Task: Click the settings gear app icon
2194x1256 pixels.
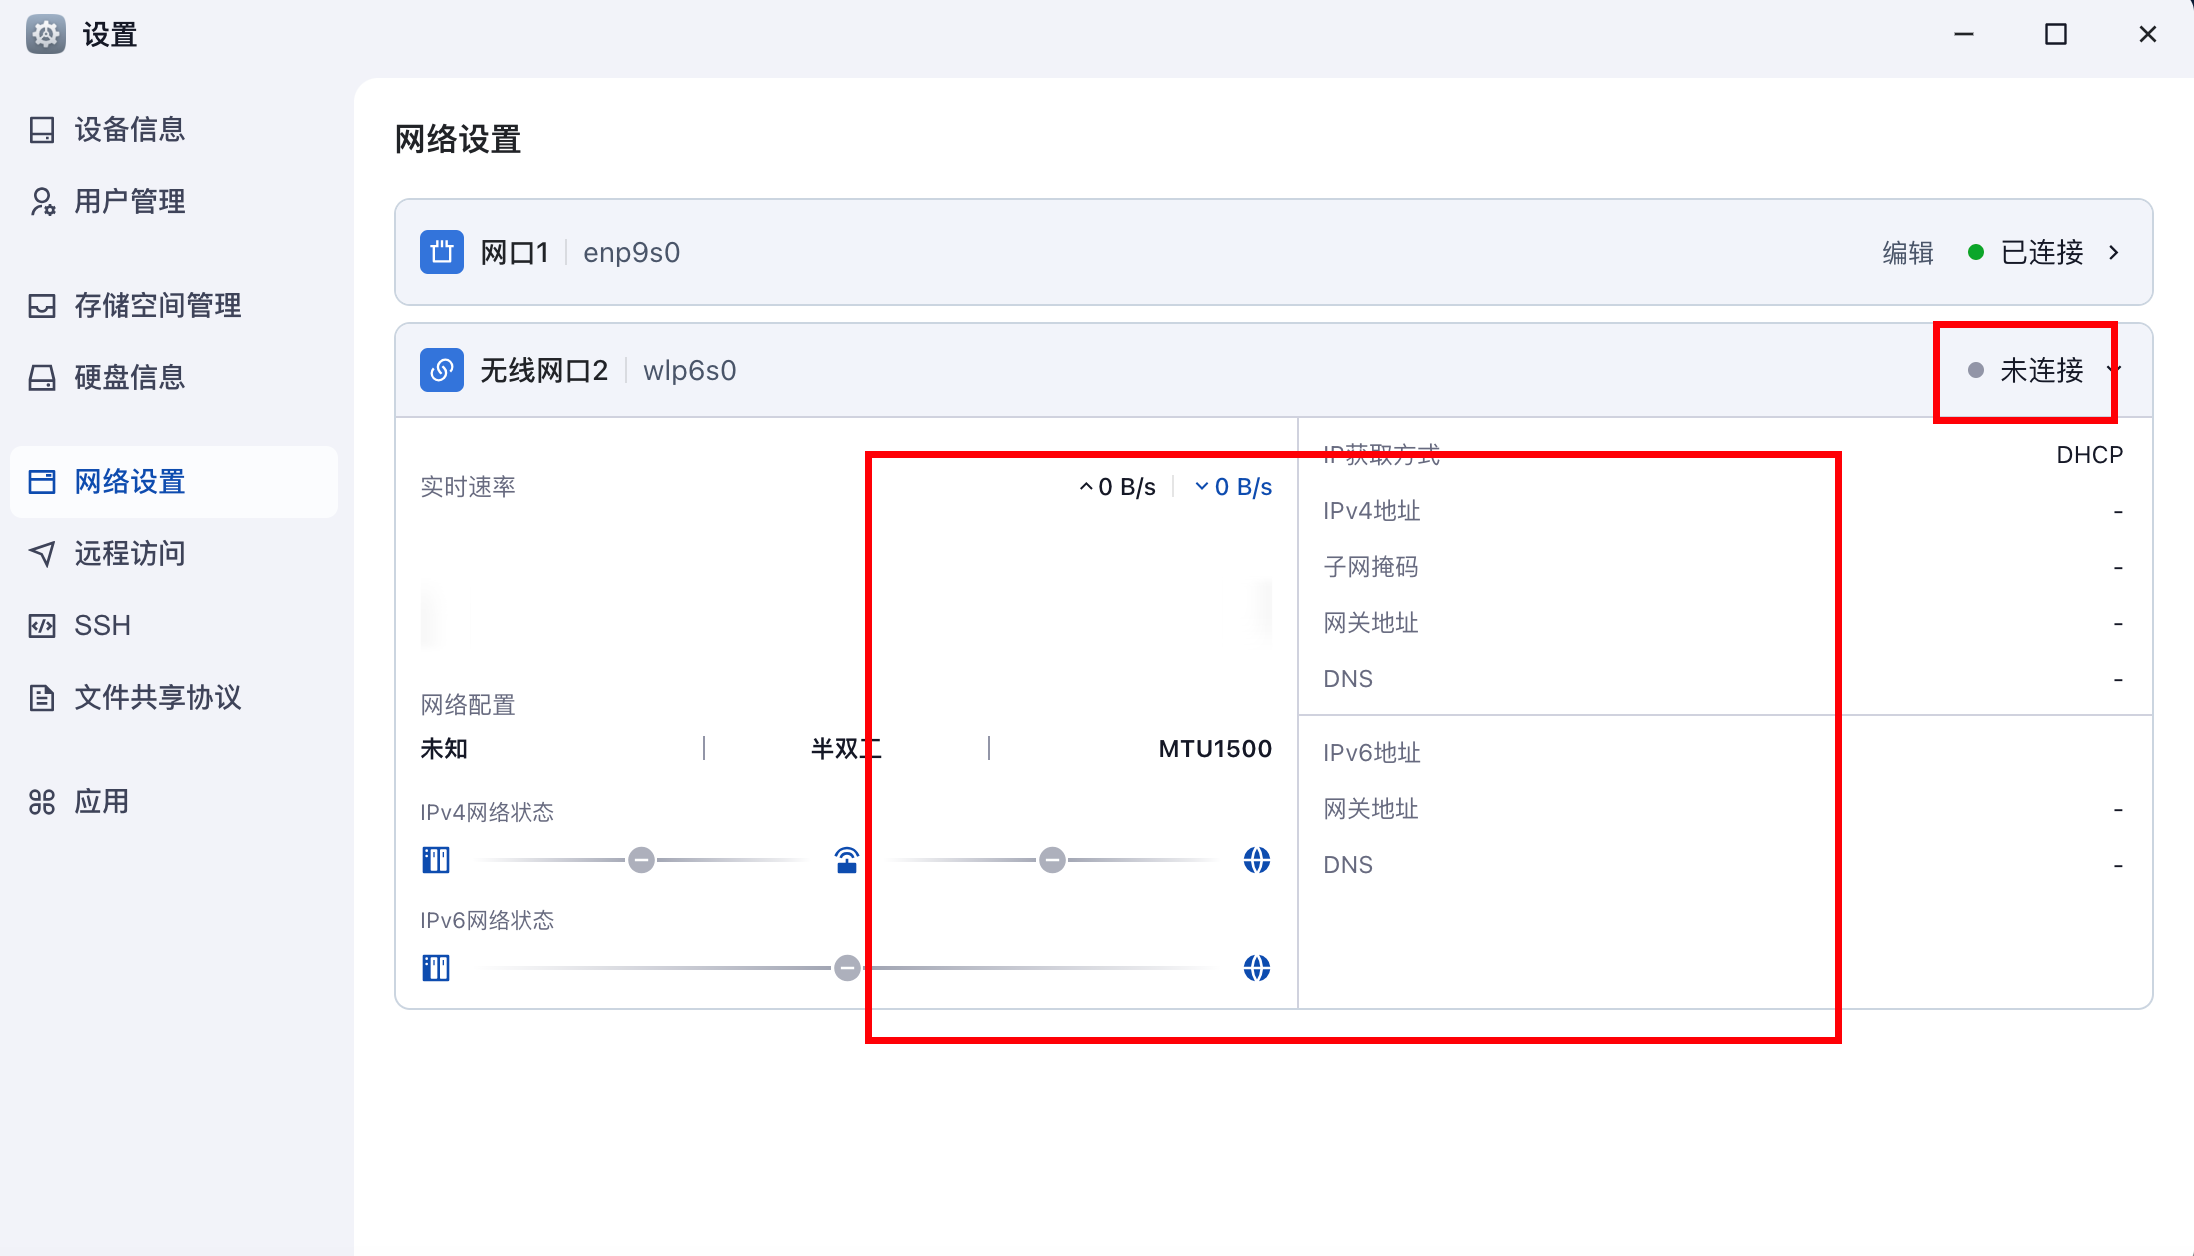Action: (x=45, y=35)
